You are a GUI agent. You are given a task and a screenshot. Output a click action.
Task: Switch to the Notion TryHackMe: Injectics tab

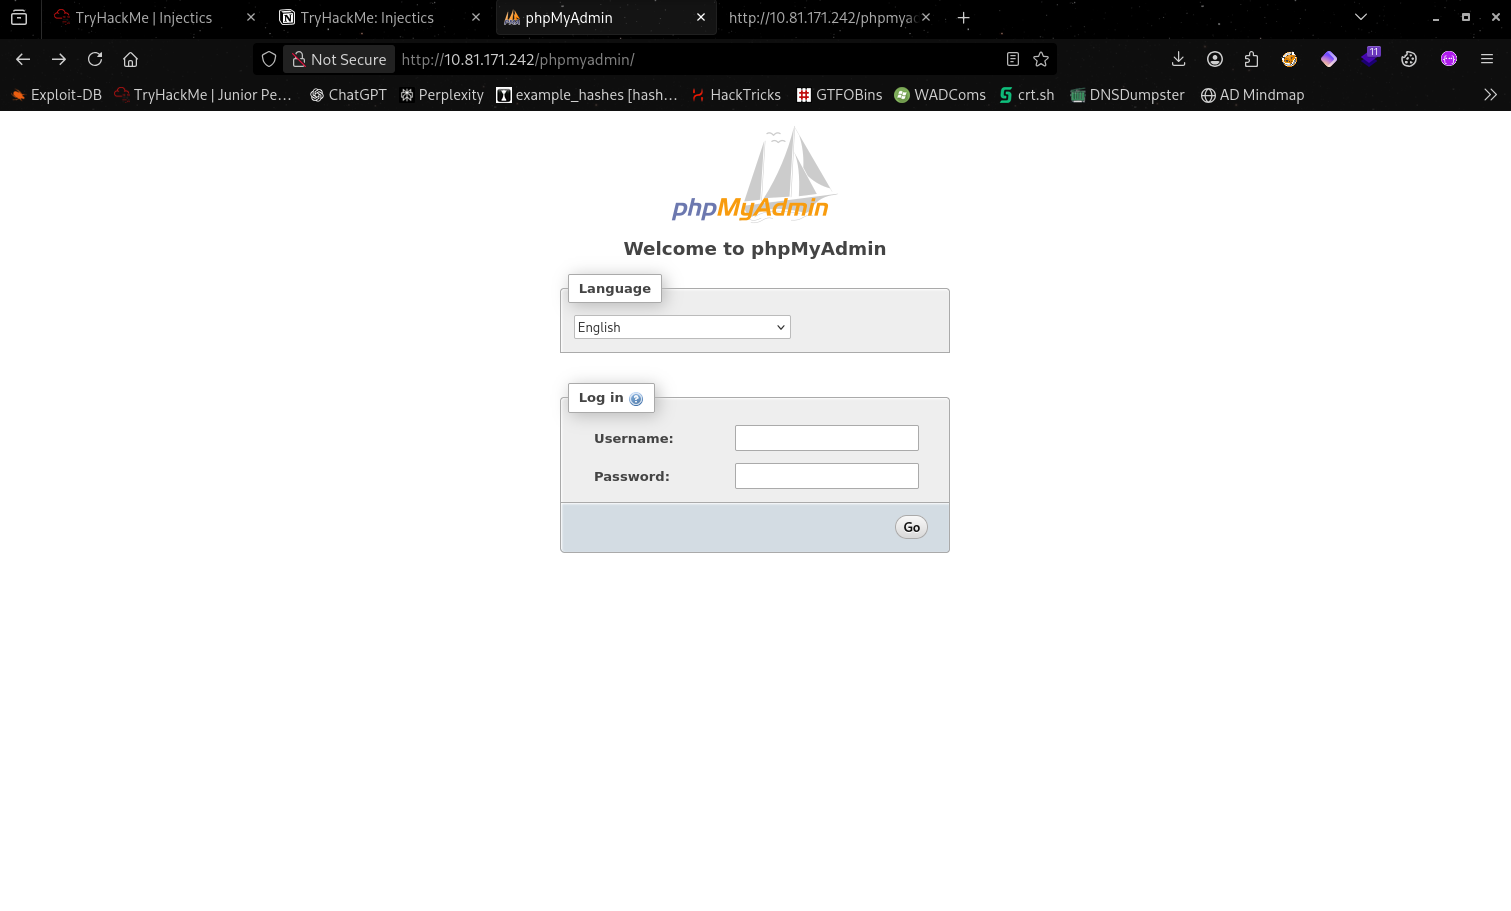click(x=367, y=18)
